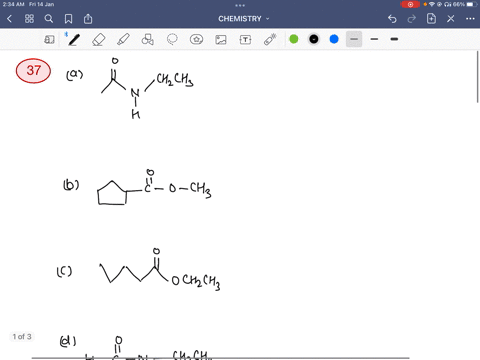Choose the thickest stroke width
The height and width of the screenshot is (360, 480).
[394, 39]
